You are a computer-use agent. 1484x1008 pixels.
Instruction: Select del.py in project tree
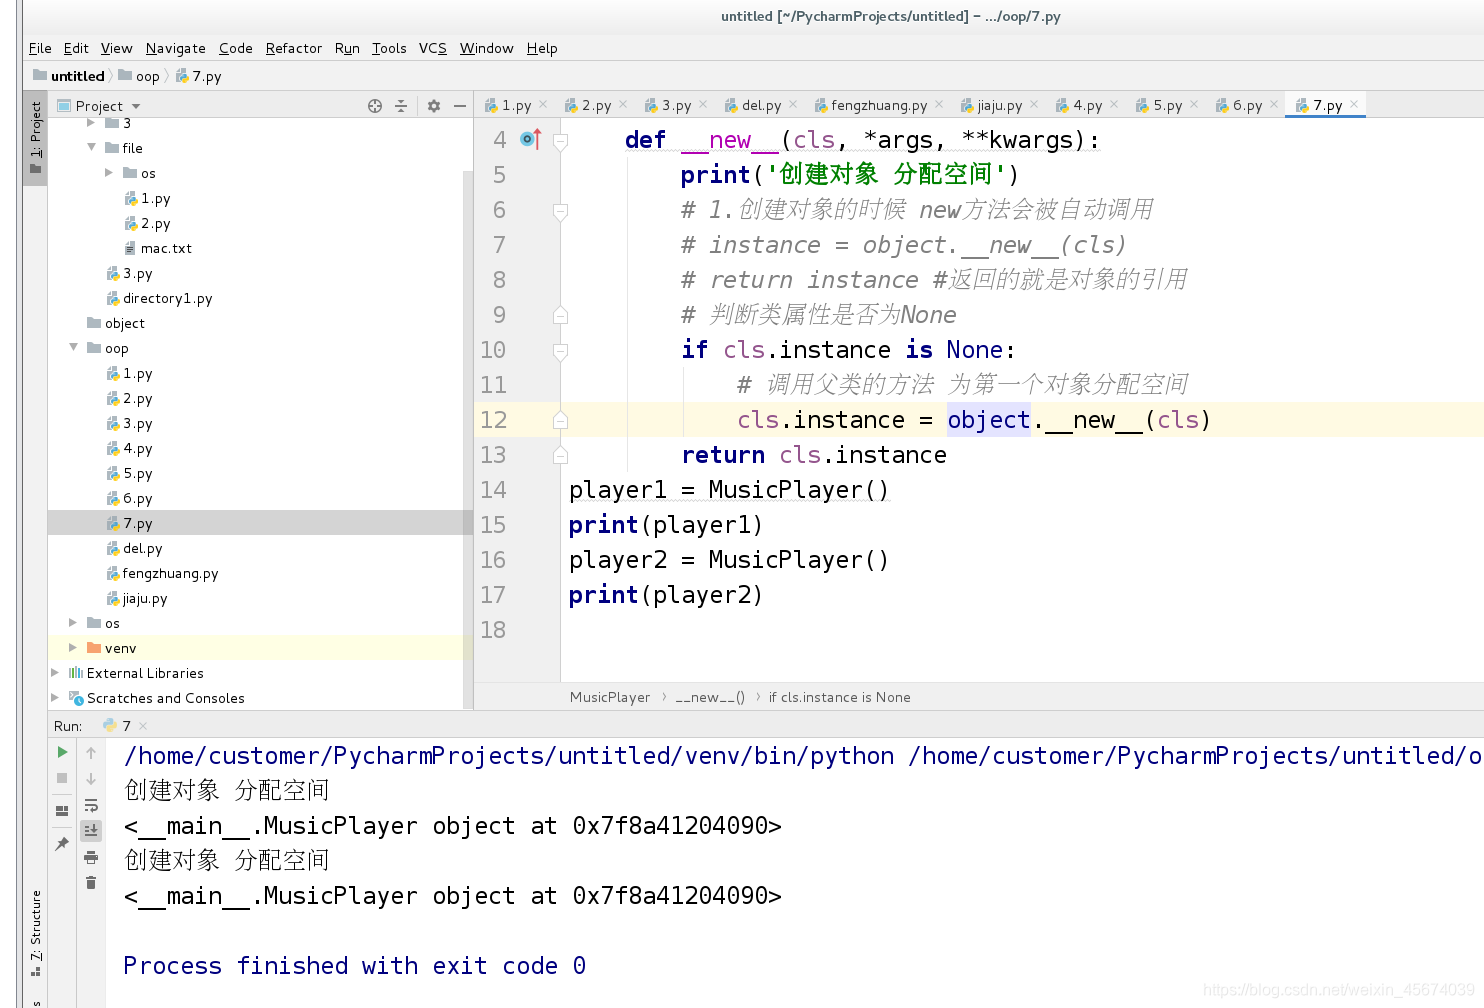[x=142, y=548]
